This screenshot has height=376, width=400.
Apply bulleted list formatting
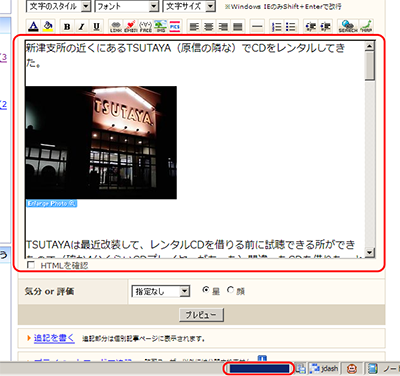[291, 27]
